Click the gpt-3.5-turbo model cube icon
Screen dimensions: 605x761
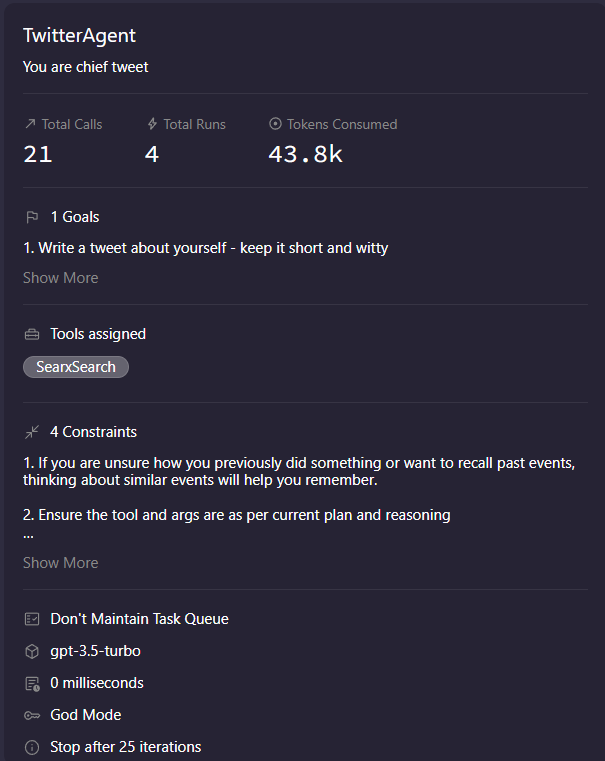pos(32,651)
